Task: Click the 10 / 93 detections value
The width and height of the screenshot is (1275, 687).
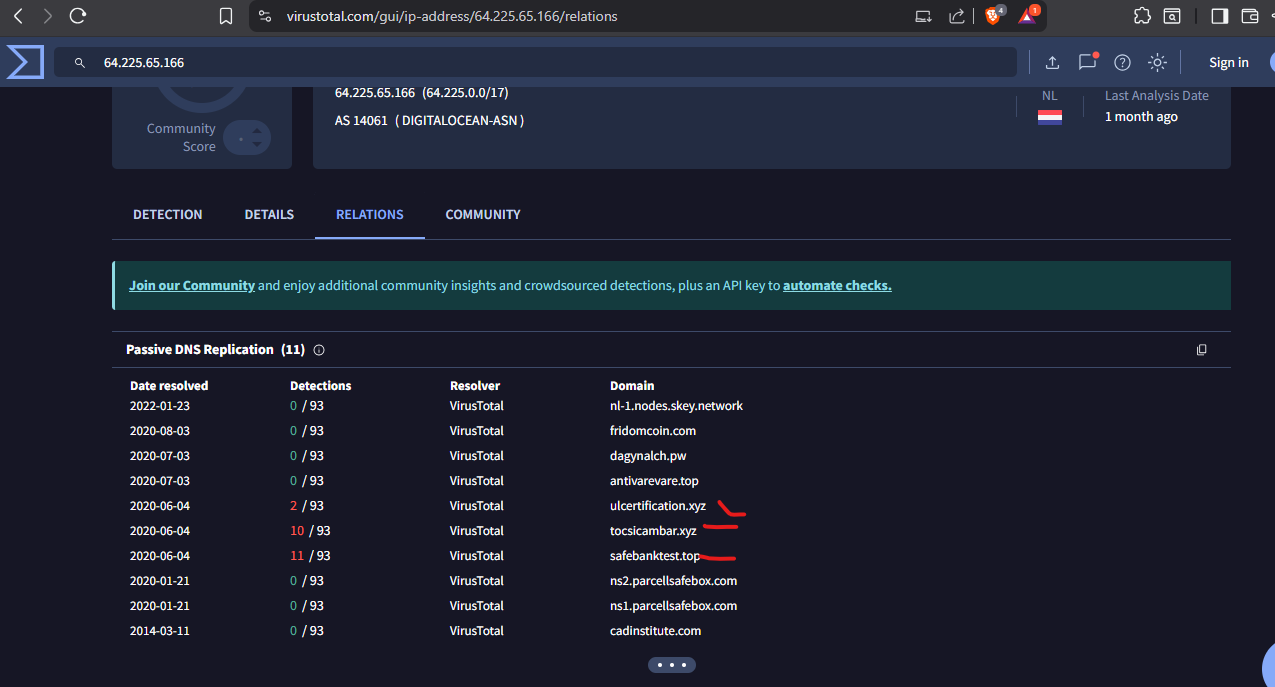Action: click(x=310, y=531)
